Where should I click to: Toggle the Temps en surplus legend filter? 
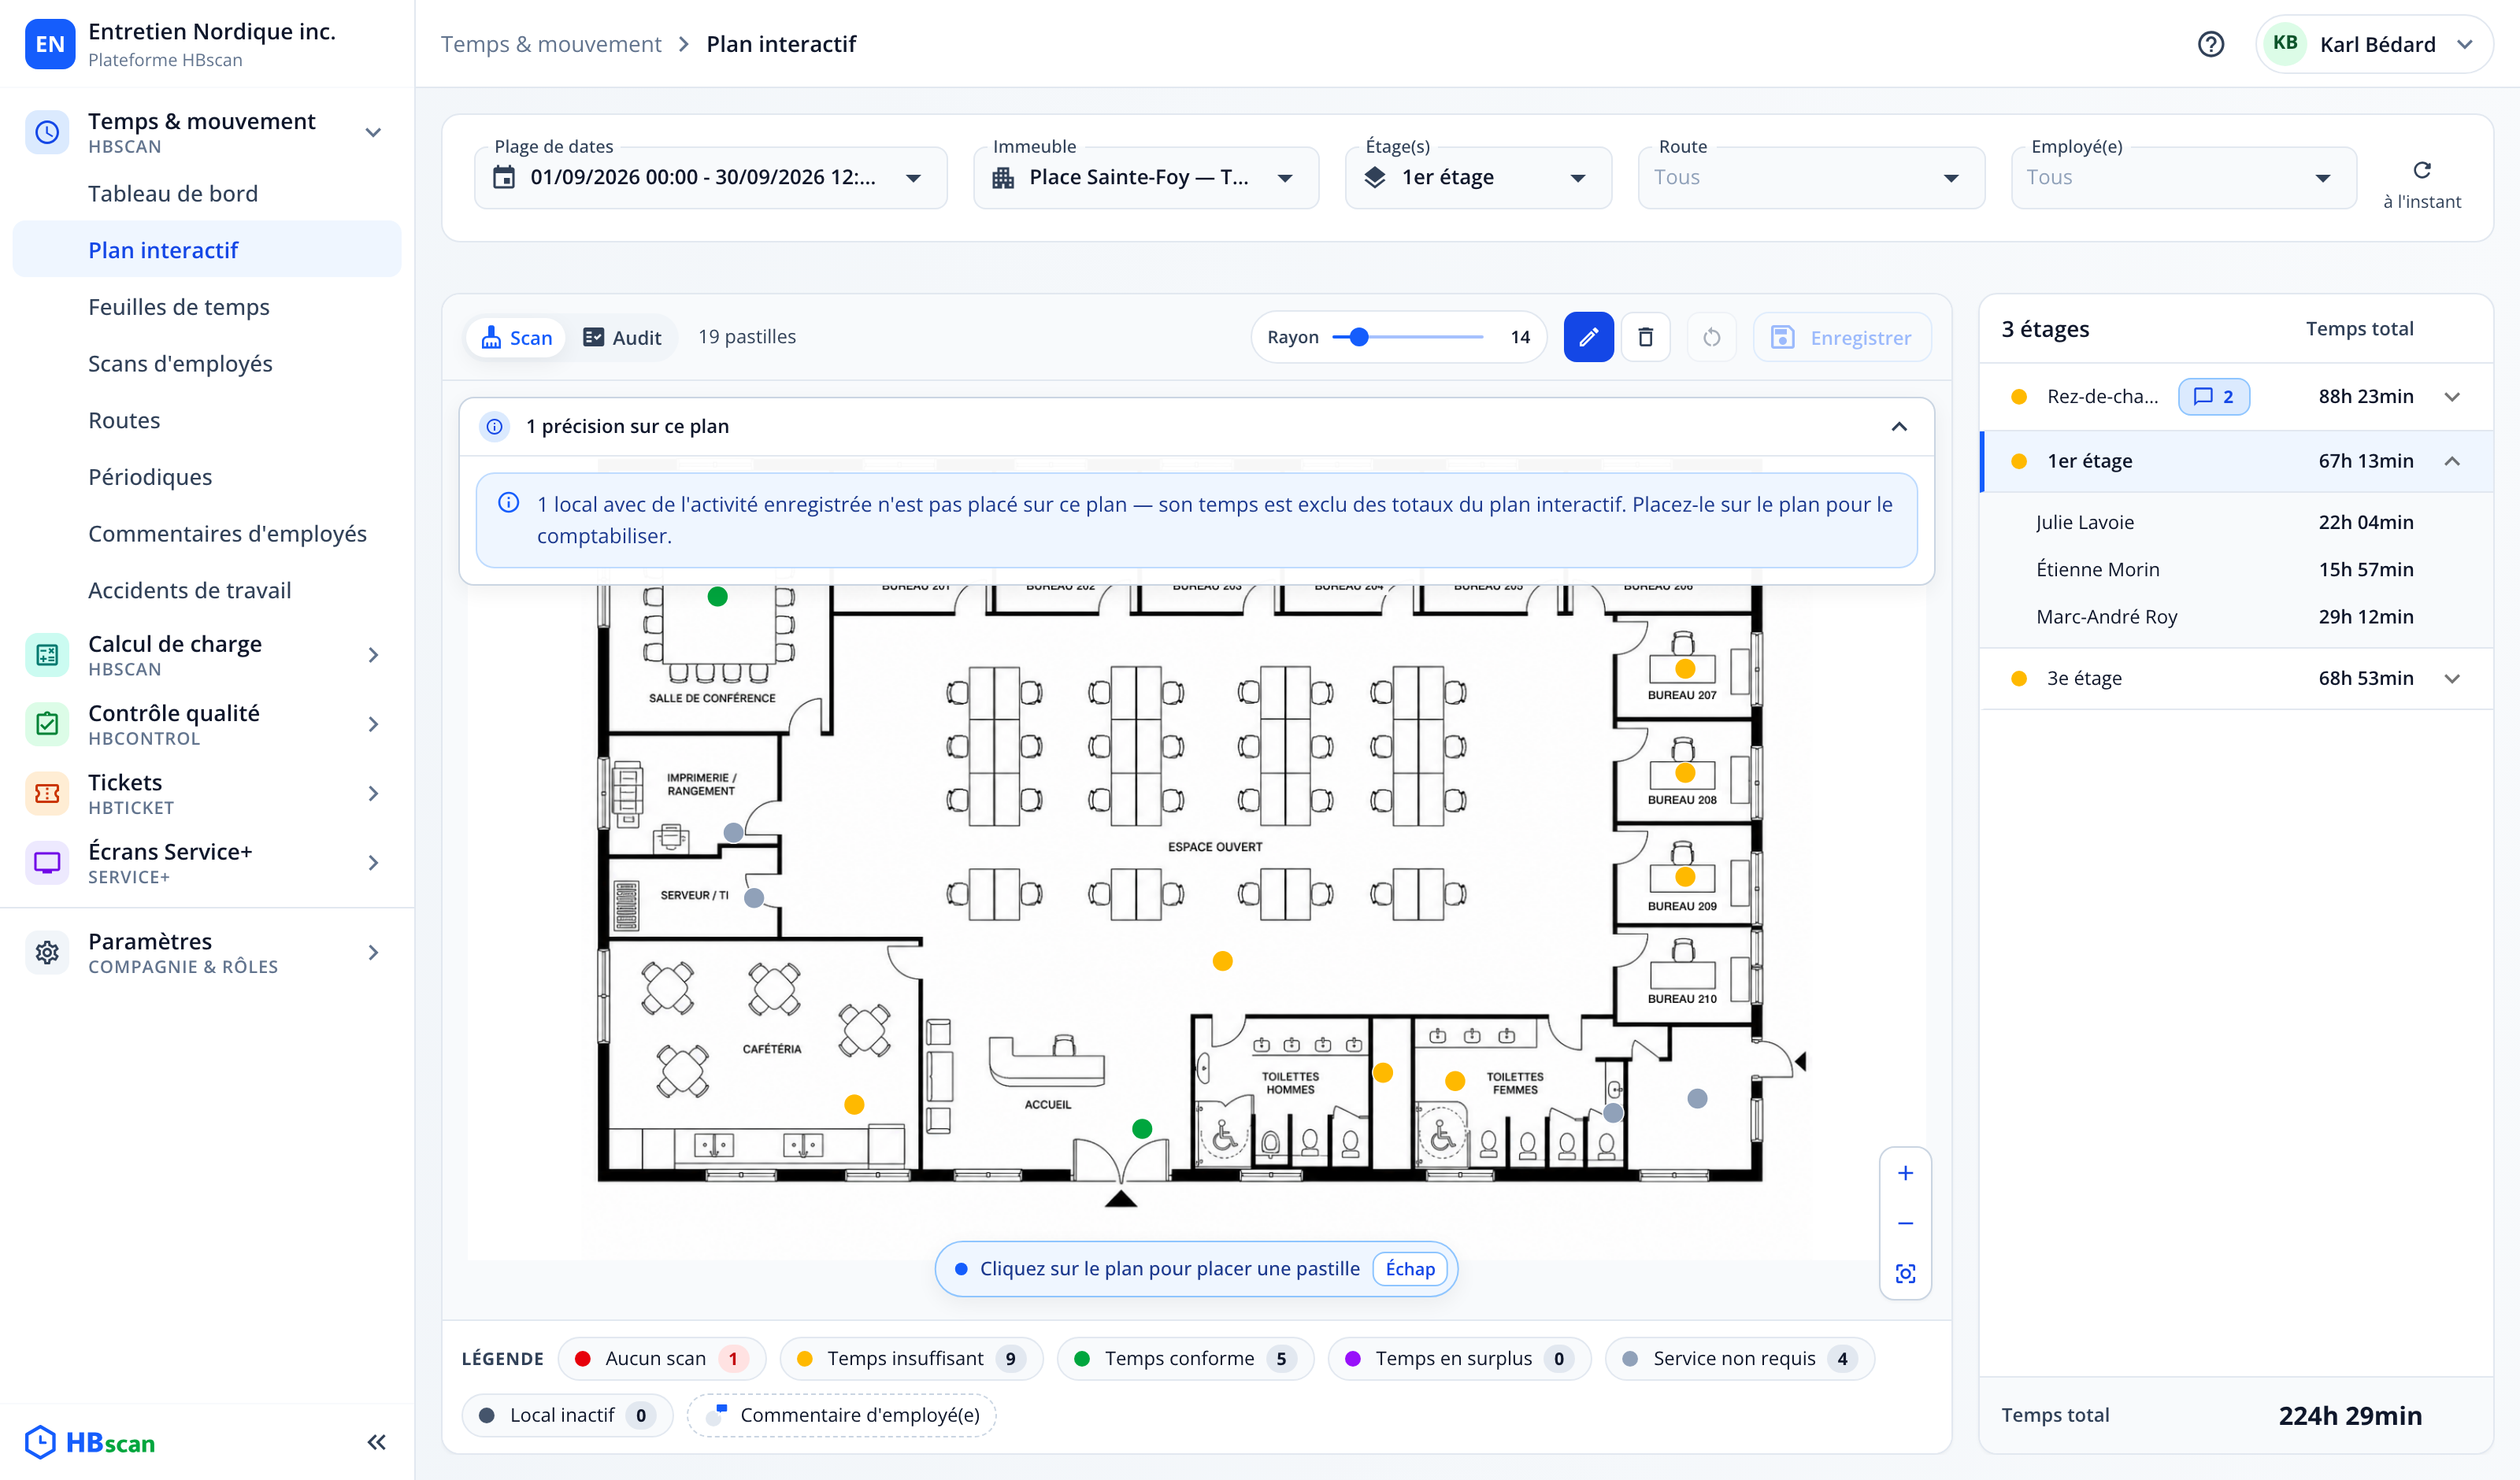pyautogui.click(x=1459, y=1358)
